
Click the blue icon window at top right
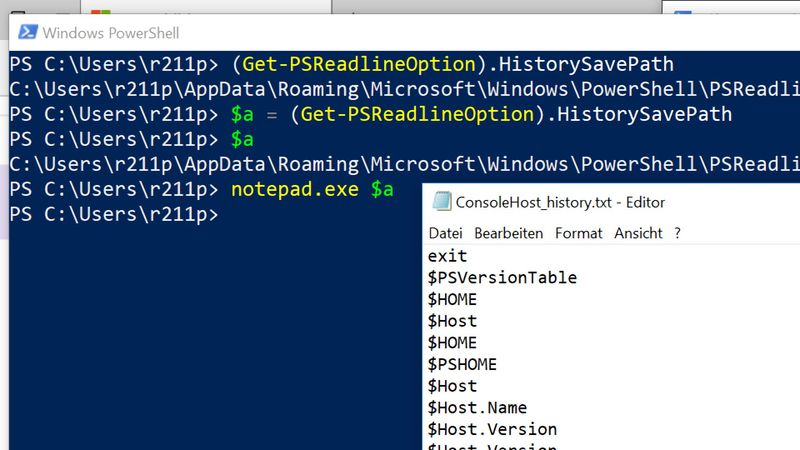(x=684, y=12)
